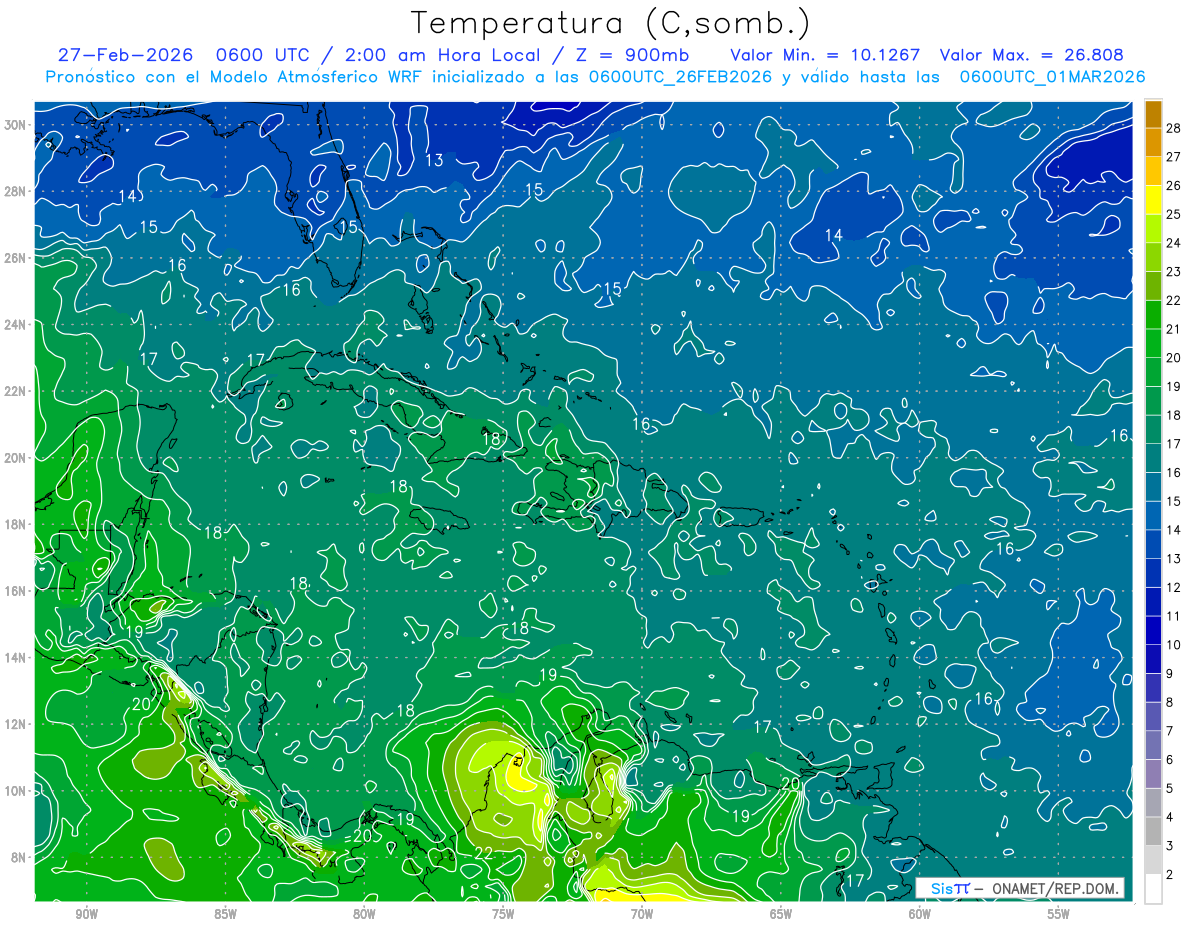1200x927 pixels.
Task: Click the colorbar swatch between 20 and 21
Action: click(x=1153, y=343)
